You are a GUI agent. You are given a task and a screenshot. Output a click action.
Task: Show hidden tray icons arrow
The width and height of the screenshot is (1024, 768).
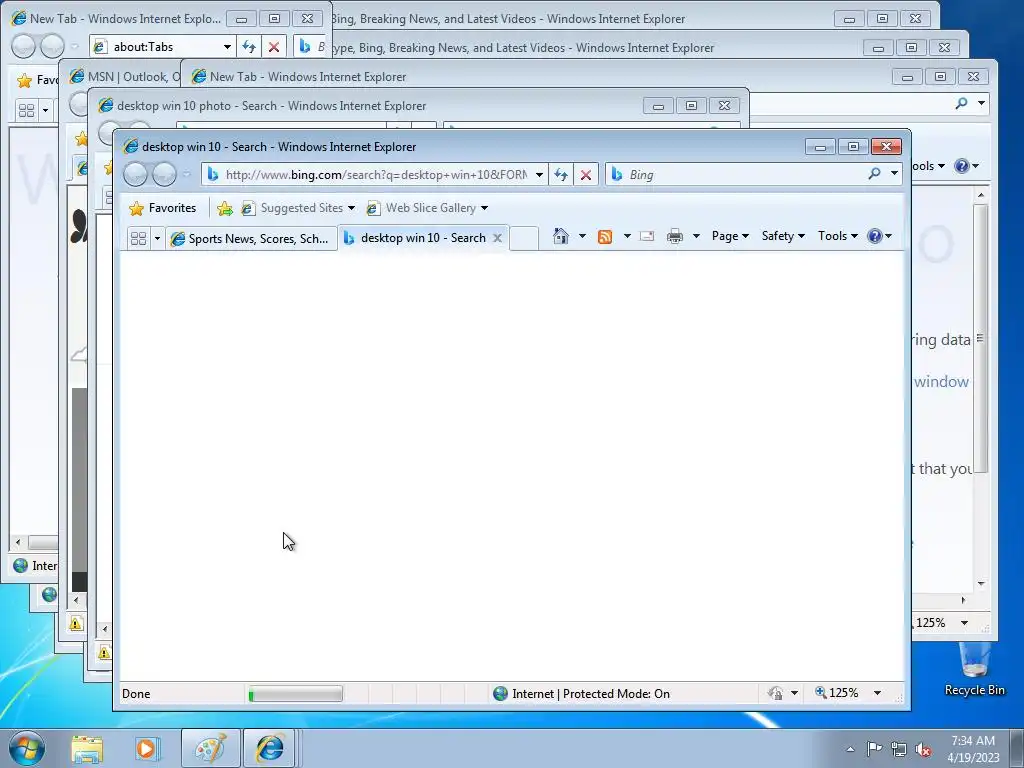(x=850, y=749)
